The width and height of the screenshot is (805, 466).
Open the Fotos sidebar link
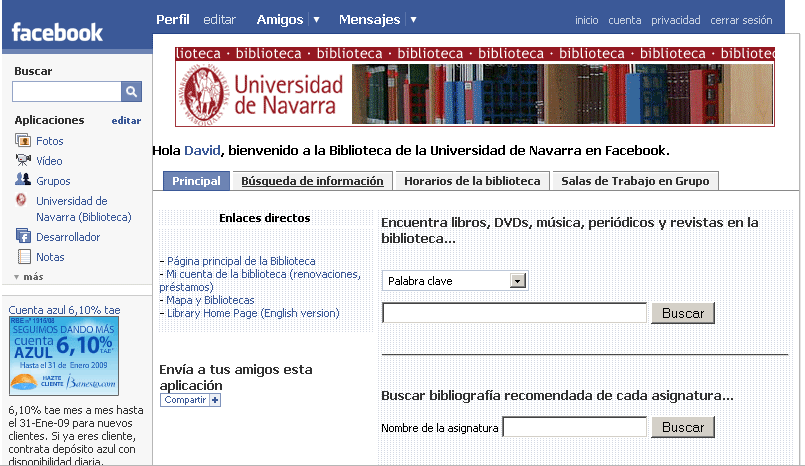(49, 141)
